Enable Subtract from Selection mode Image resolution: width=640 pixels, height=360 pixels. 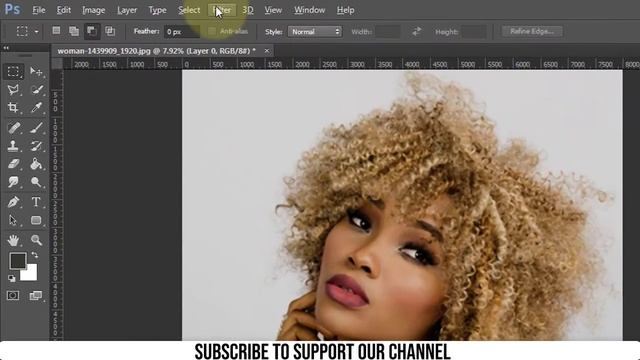[x=92, y=31]
